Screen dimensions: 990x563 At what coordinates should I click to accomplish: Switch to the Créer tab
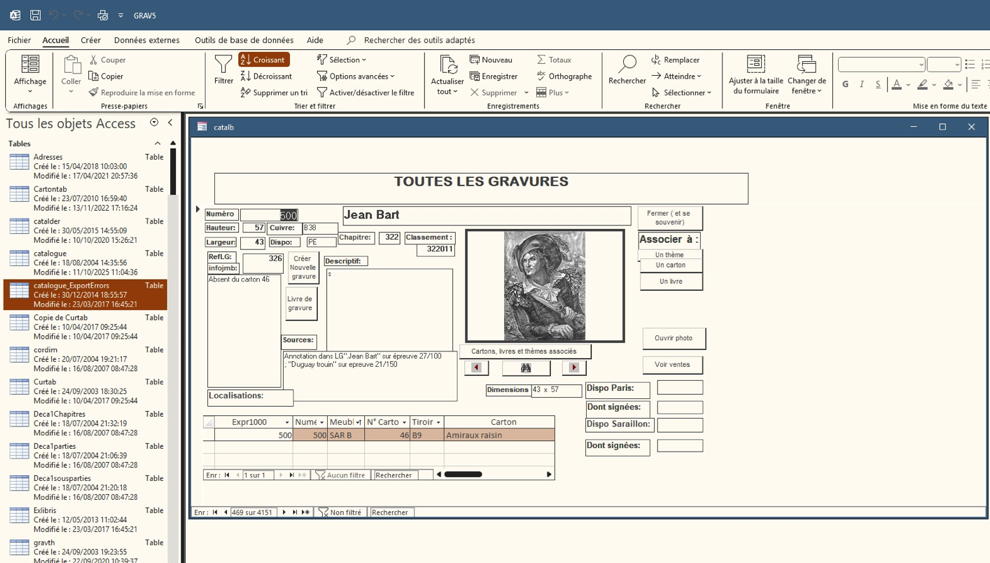(x=90, y=40)
